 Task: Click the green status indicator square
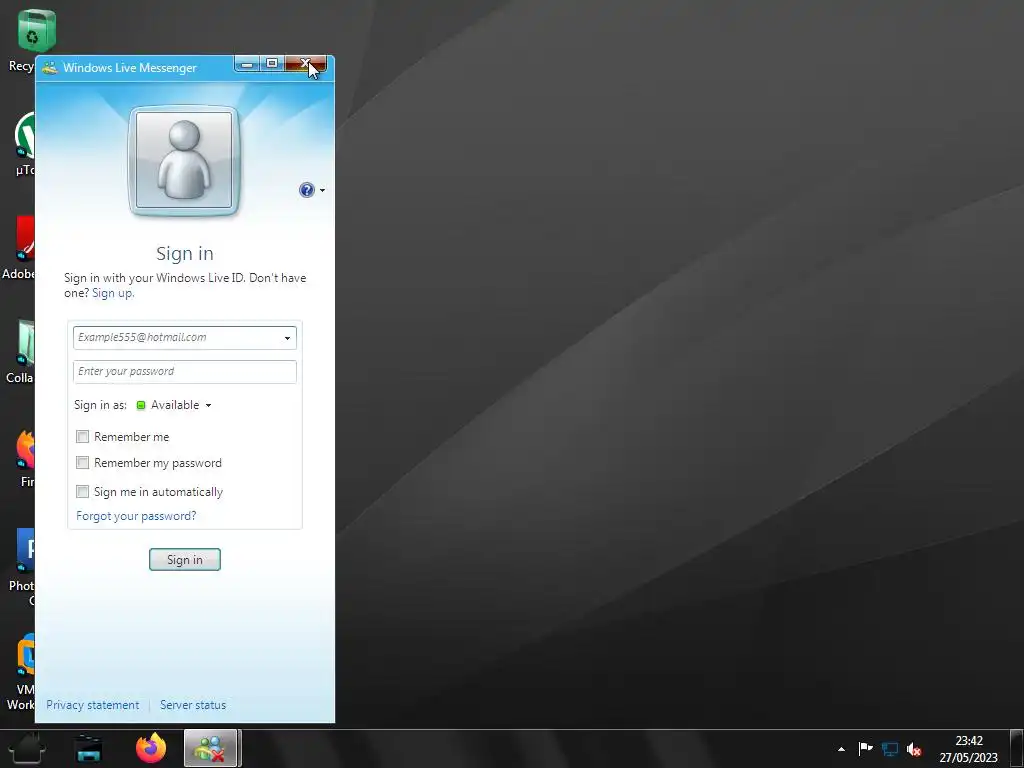140,406
